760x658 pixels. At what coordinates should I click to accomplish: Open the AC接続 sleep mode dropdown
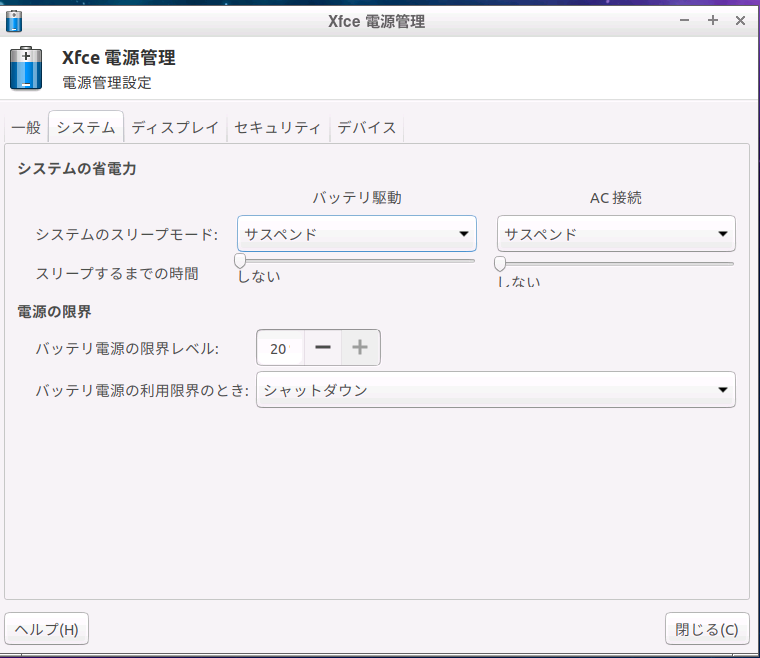click(616, 234)
